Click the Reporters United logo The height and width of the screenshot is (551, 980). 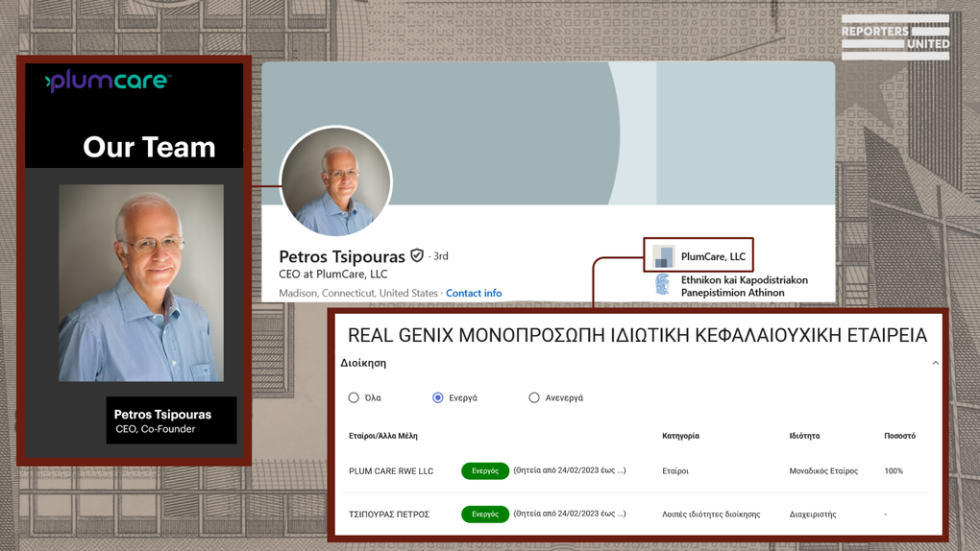895,37
